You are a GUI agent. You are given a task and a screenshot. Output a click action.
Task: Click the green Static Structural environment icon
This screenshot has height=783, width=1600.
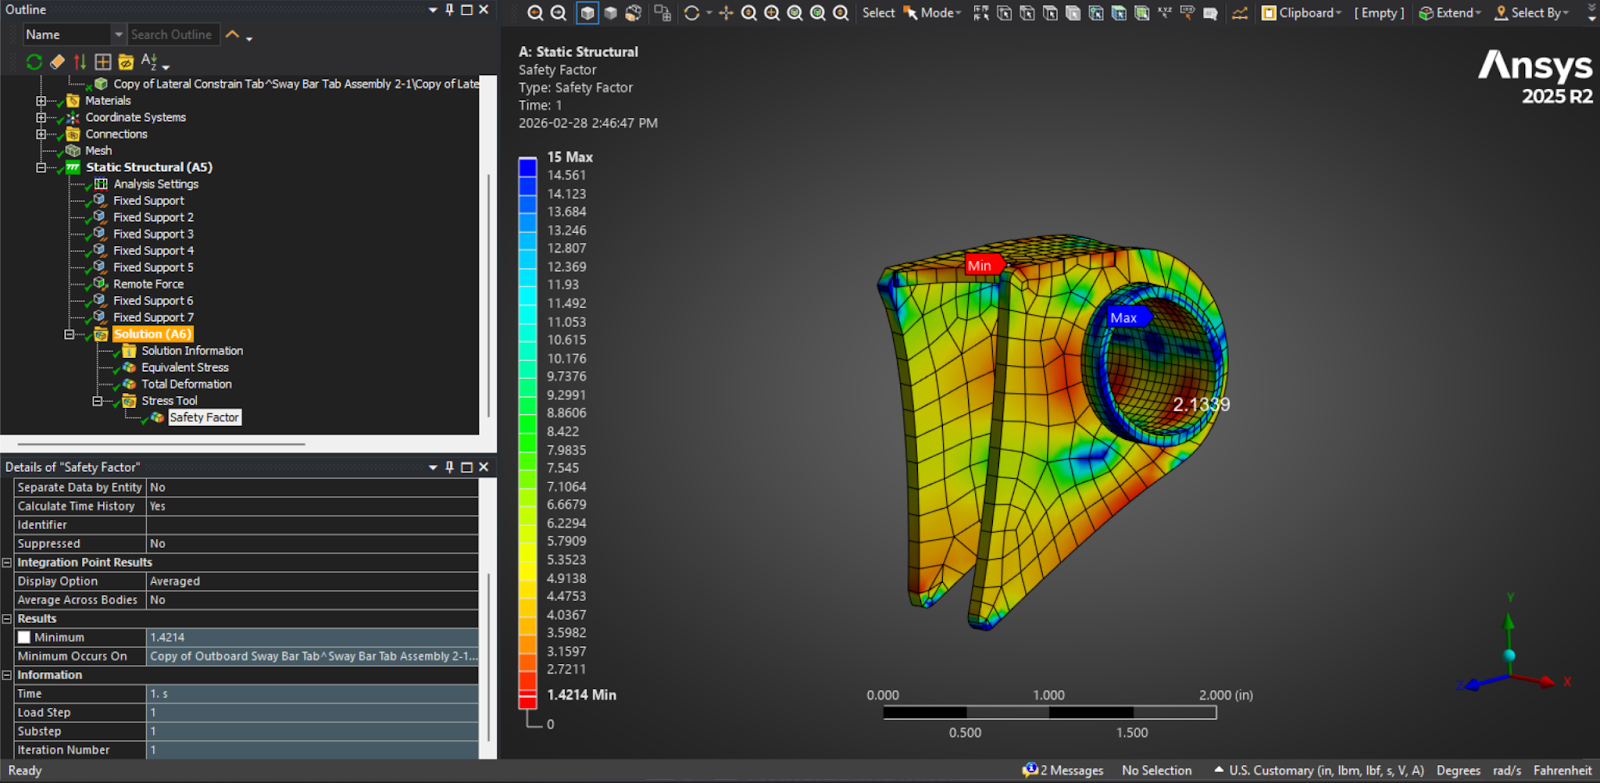point(73,167)
